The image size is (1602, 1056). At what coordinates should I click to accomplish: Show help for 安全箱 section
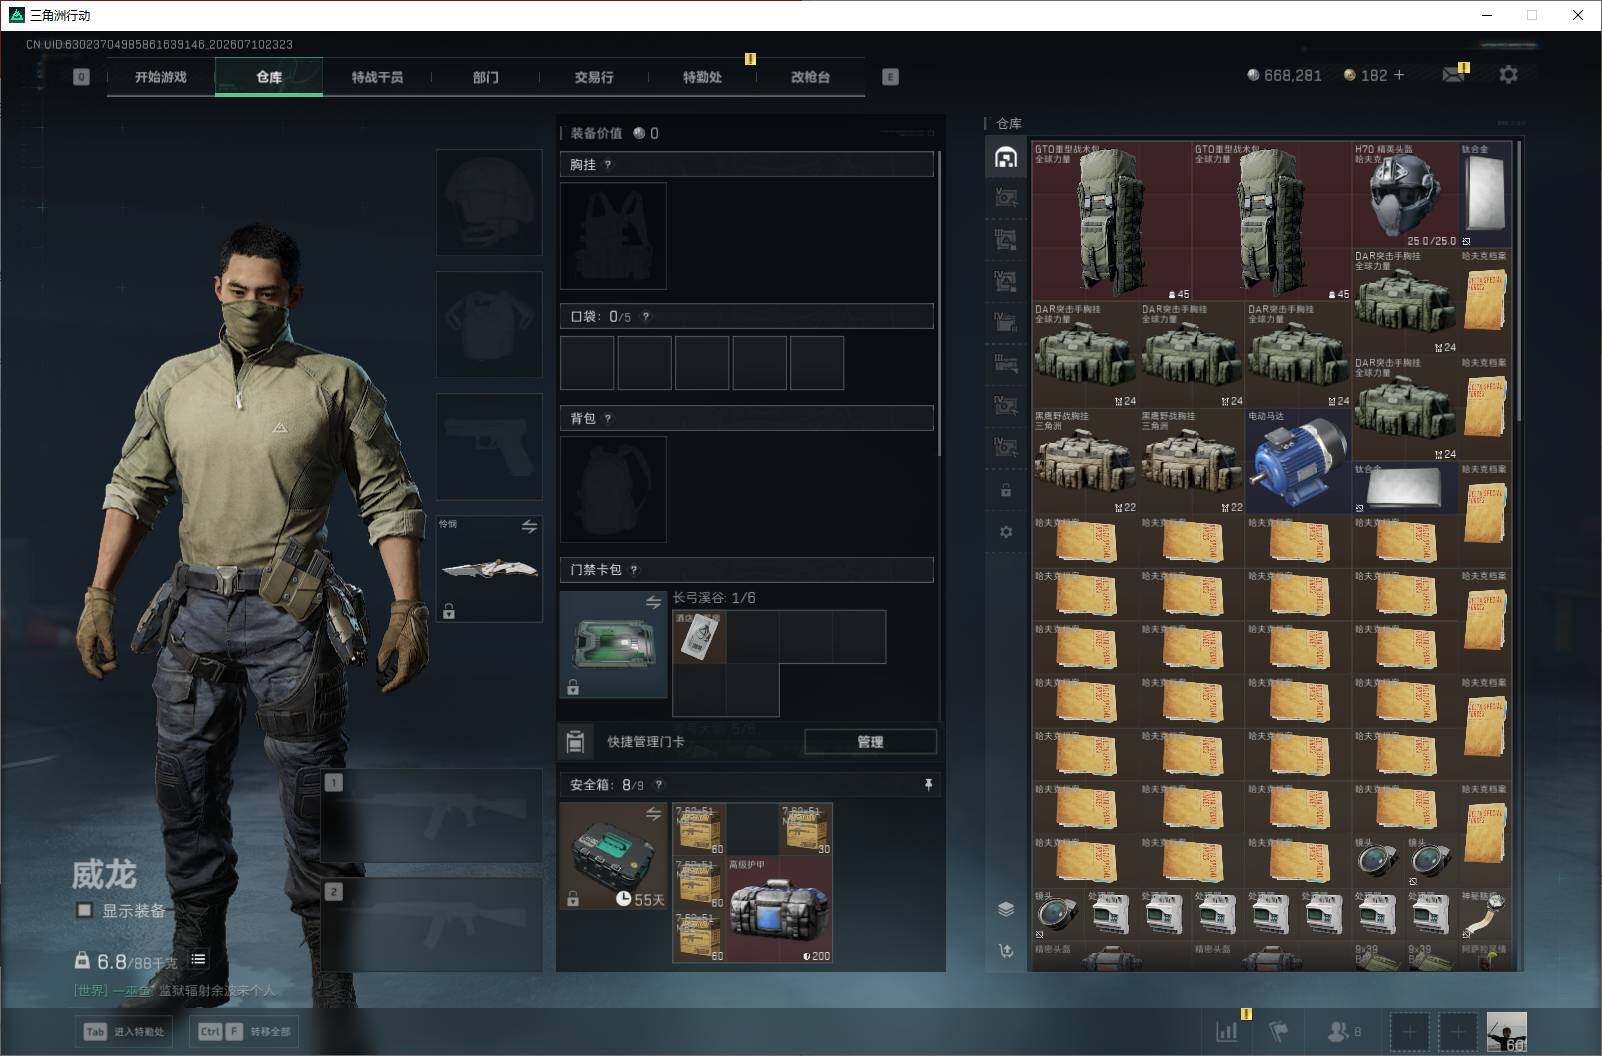[x=658, y=785]
